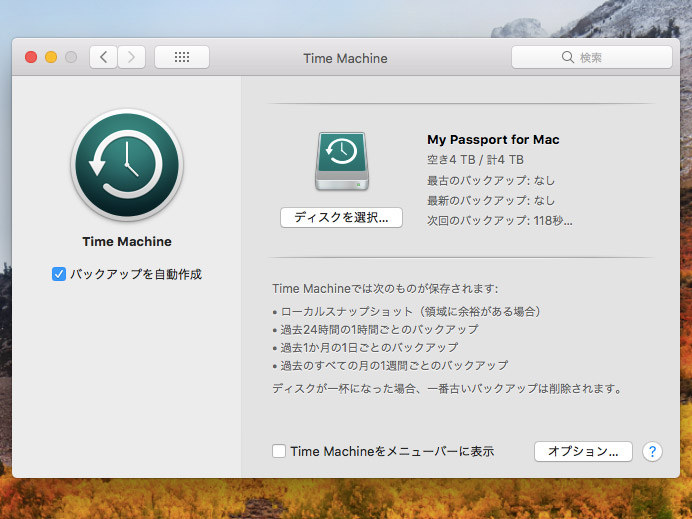Open the オプション... button
Viewport: 692px width, 519px height.
point(583,451)
